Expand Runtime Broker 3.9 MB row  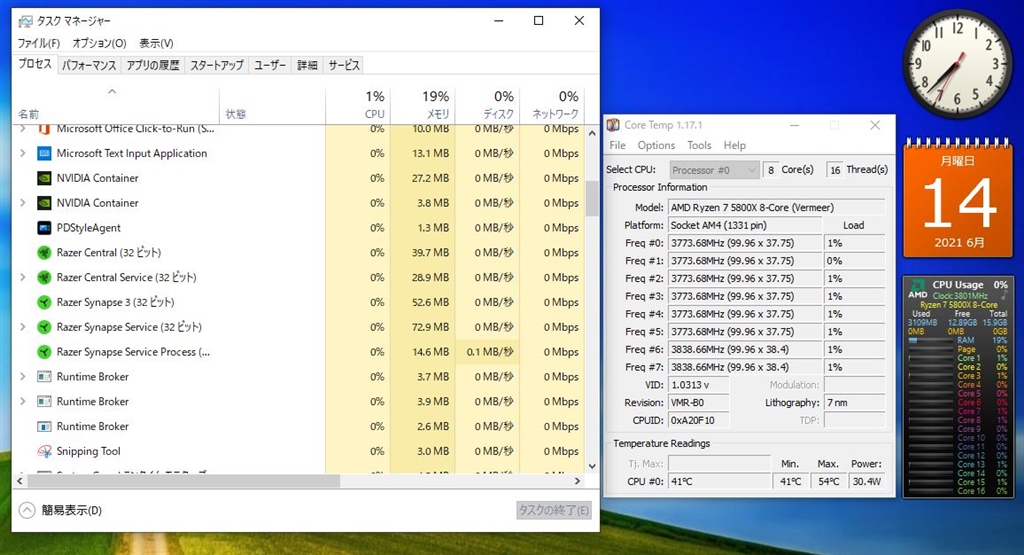click(23, 402)
